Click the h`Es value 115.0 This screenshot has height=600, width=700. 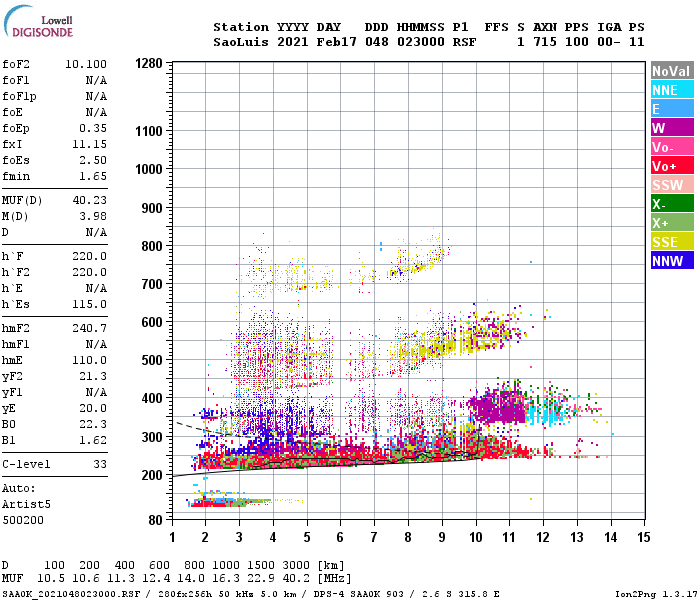[x=90, y=304]
